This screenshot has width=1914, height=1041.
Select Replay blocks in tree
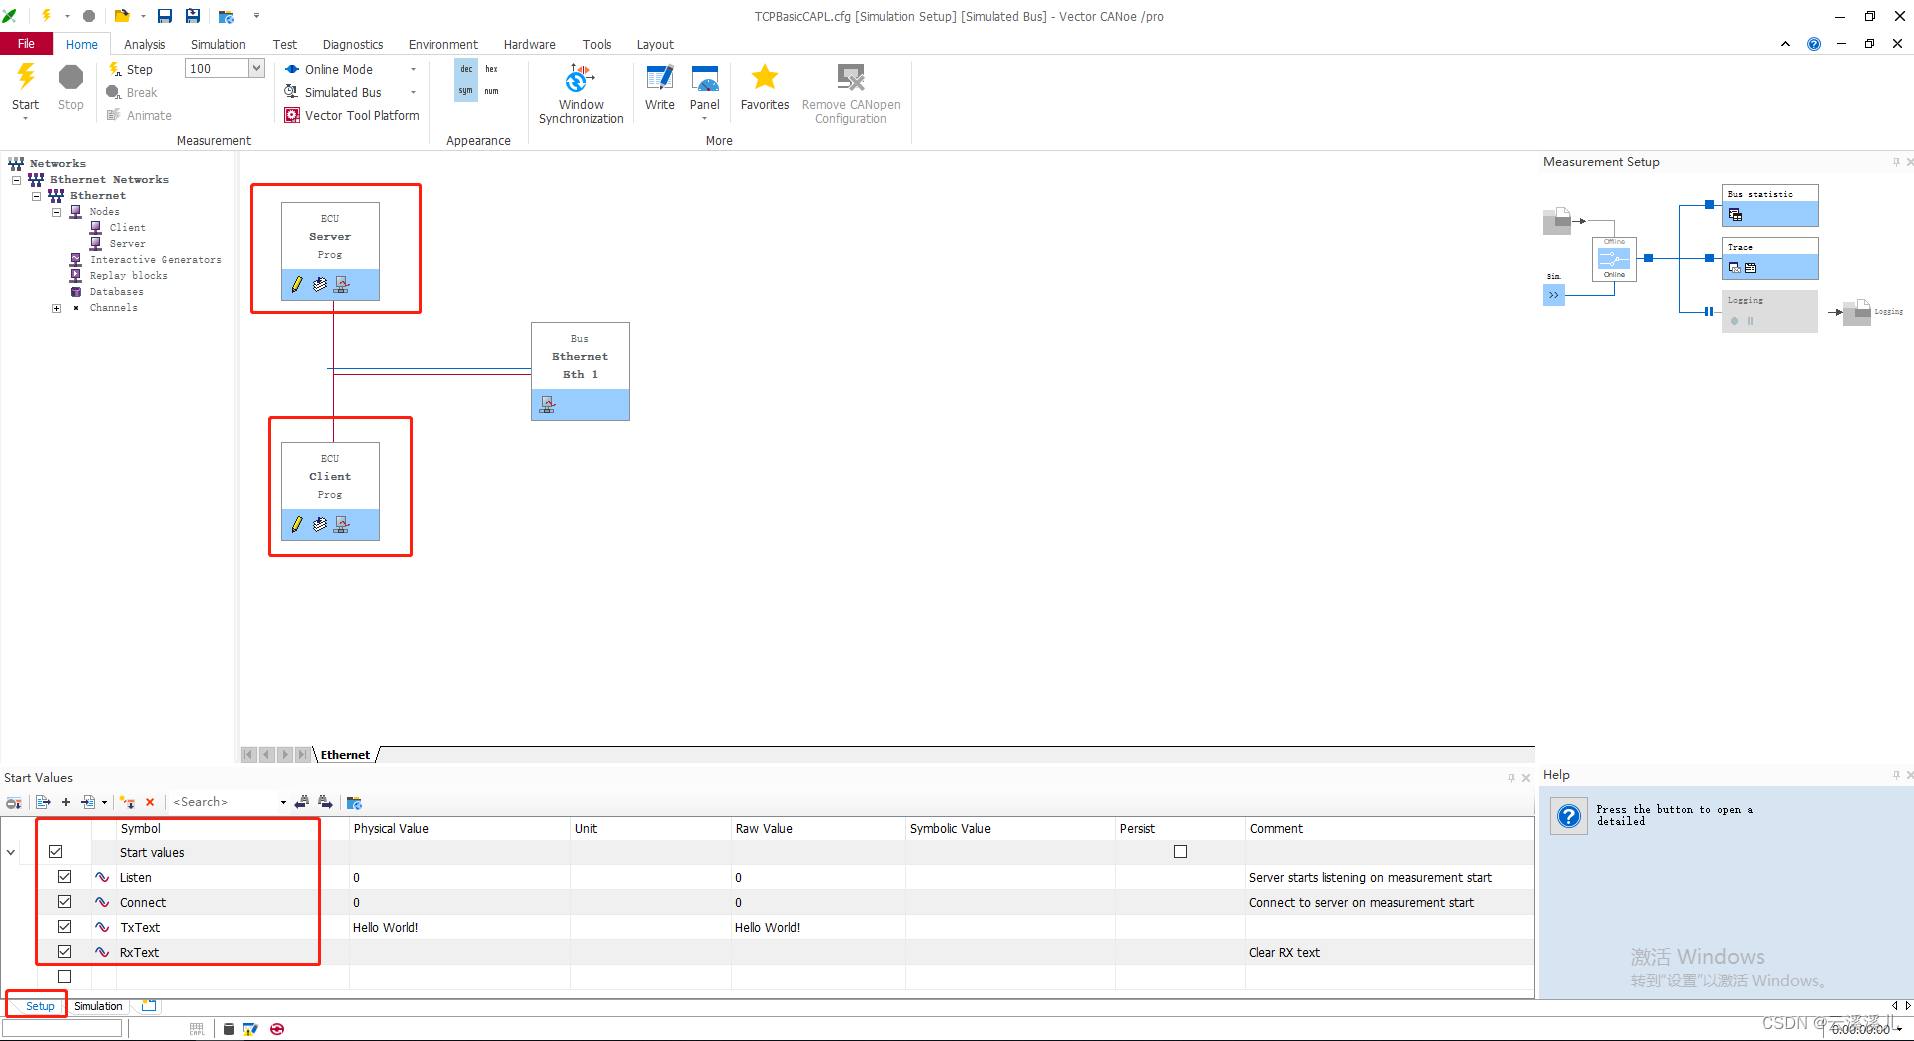point(129,276)
